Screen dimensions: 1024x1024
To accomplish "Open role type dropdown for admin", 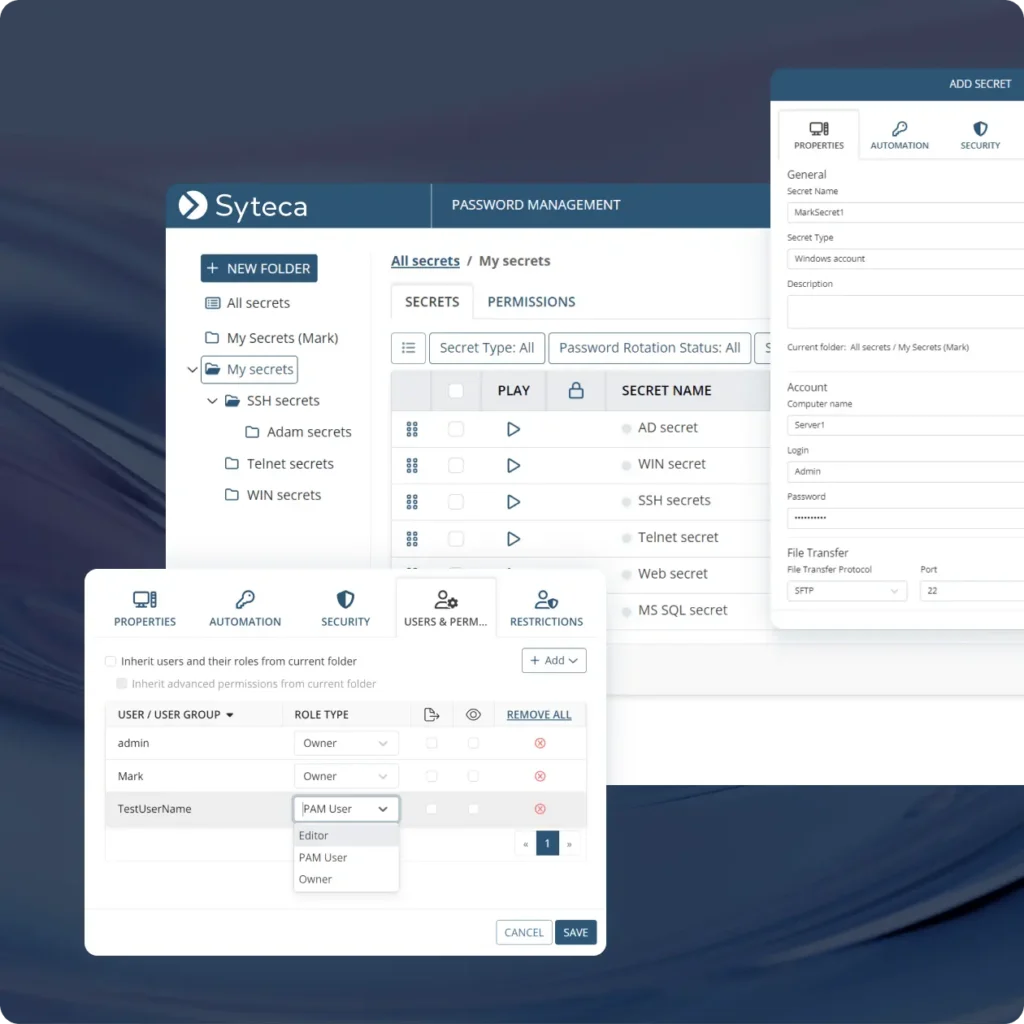I will point(345,743).
